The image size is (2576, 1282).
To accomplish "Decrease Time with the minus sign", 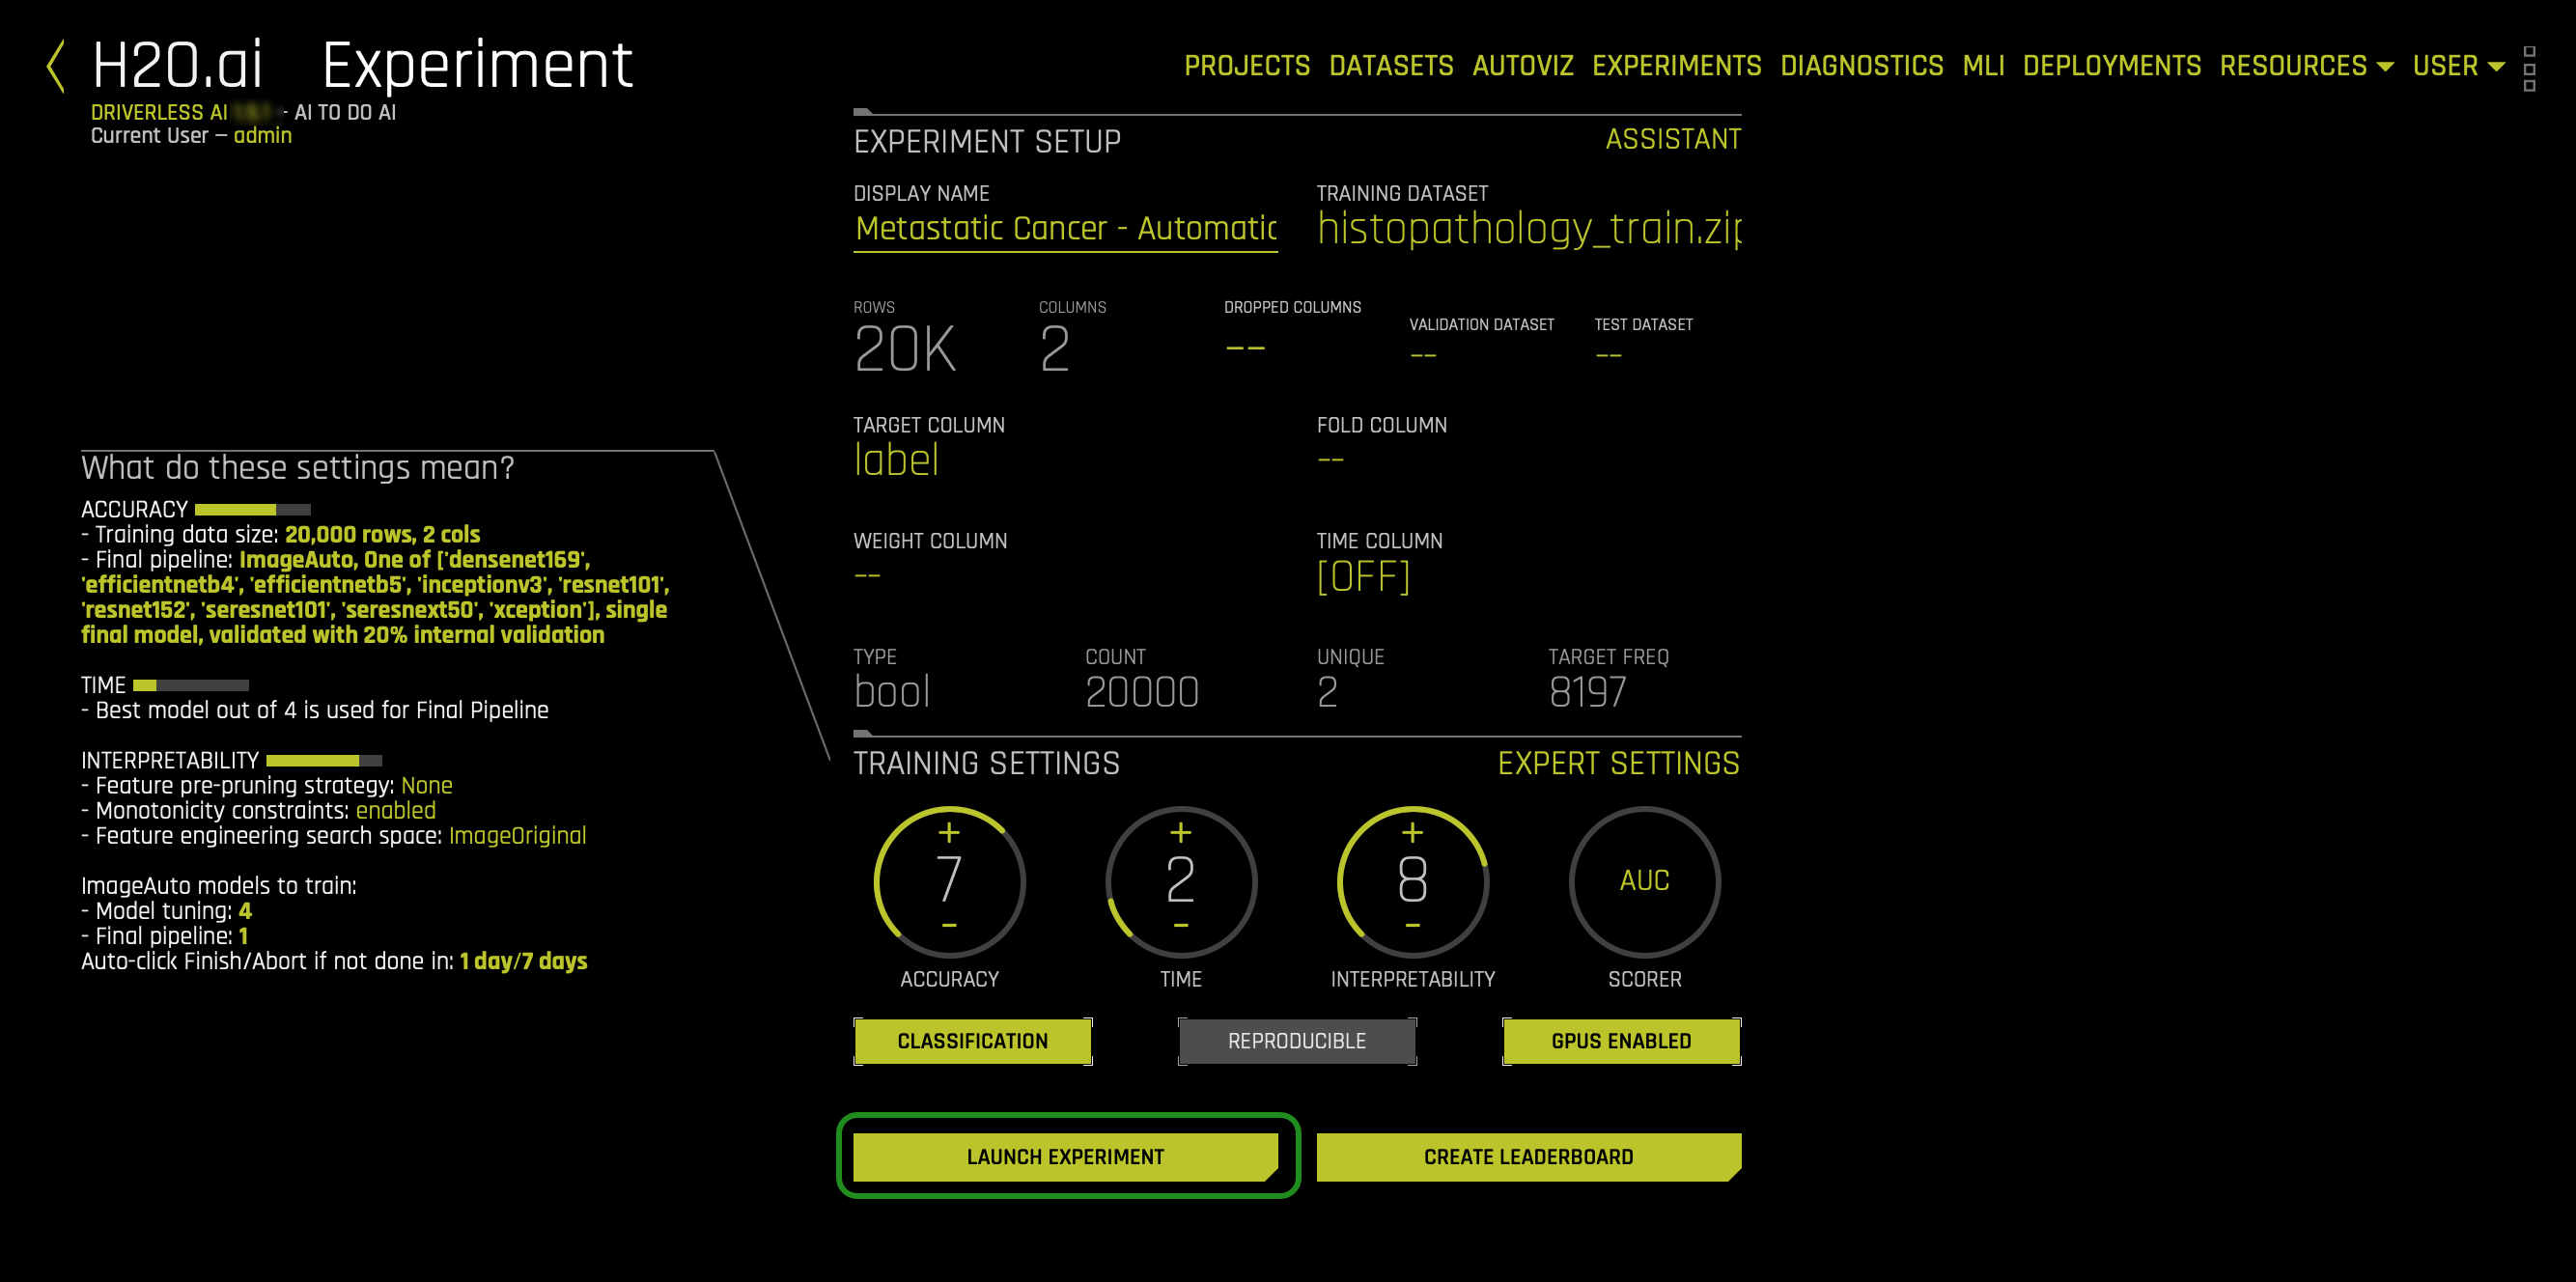I will click(x=1181, y=925).
